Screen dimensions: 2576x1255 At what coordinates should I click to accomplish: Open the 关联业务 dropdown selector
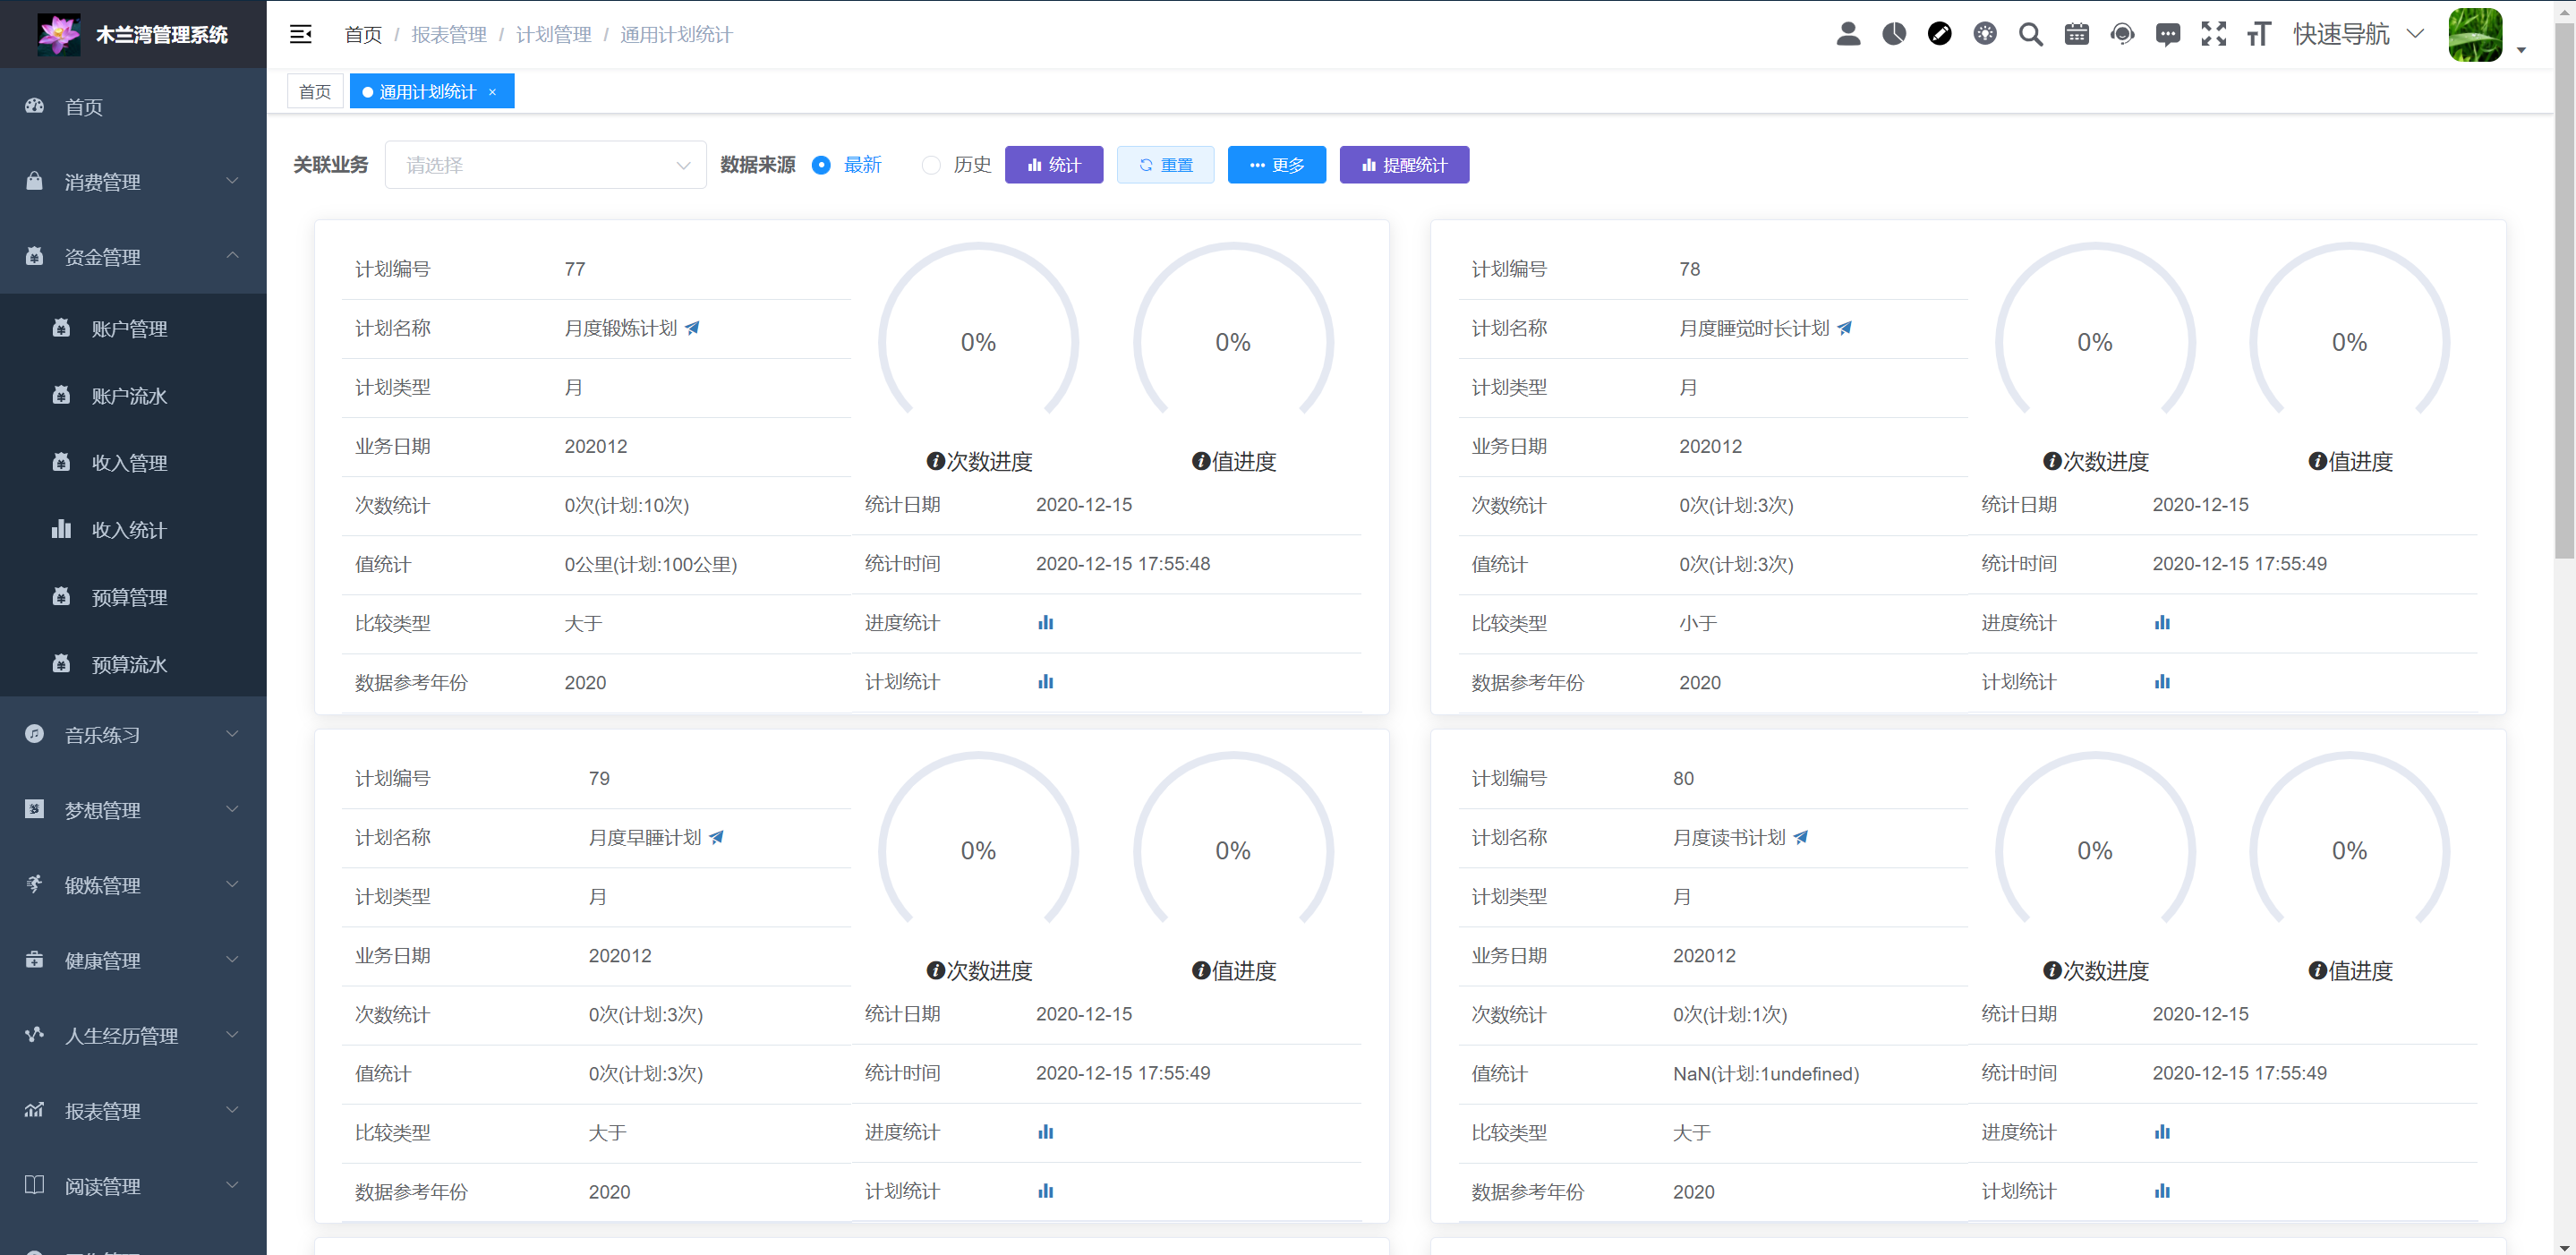click(545, 165)
